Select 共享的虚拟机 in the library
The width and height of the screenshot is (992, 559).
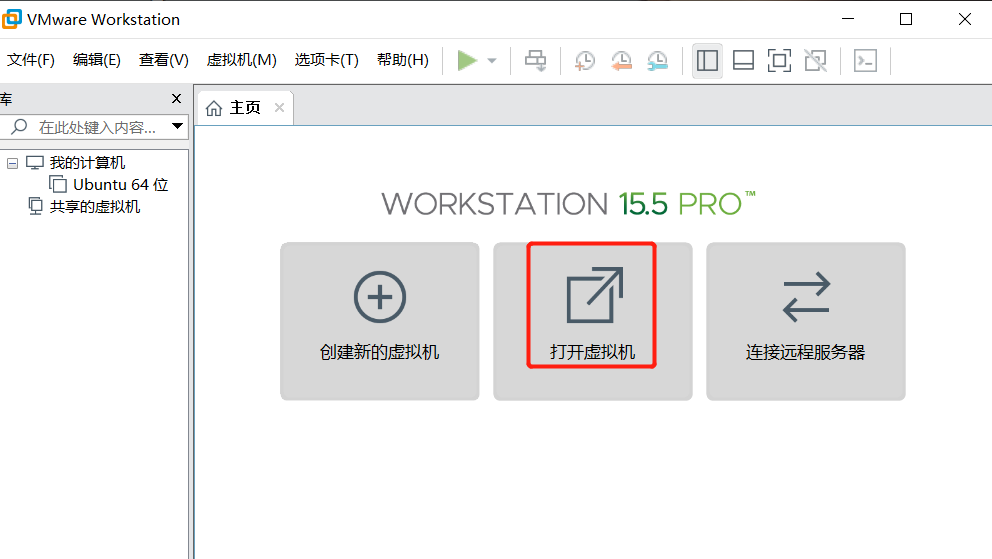pyautogui.click(x=95, y=207)
